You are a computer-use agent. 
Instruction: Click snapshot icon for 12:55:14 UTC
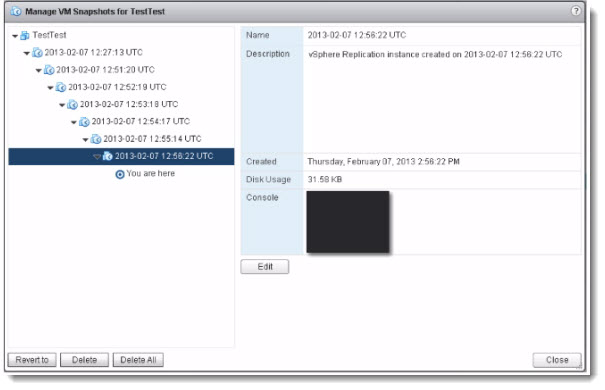pos(96,139)
